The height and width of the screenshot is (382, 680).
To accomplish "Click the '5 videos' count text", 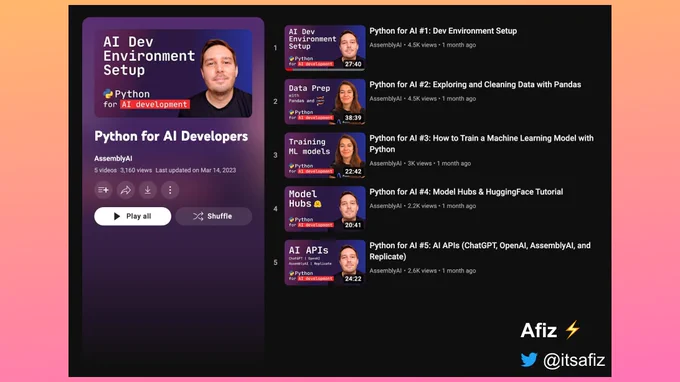I will (105, 170).
